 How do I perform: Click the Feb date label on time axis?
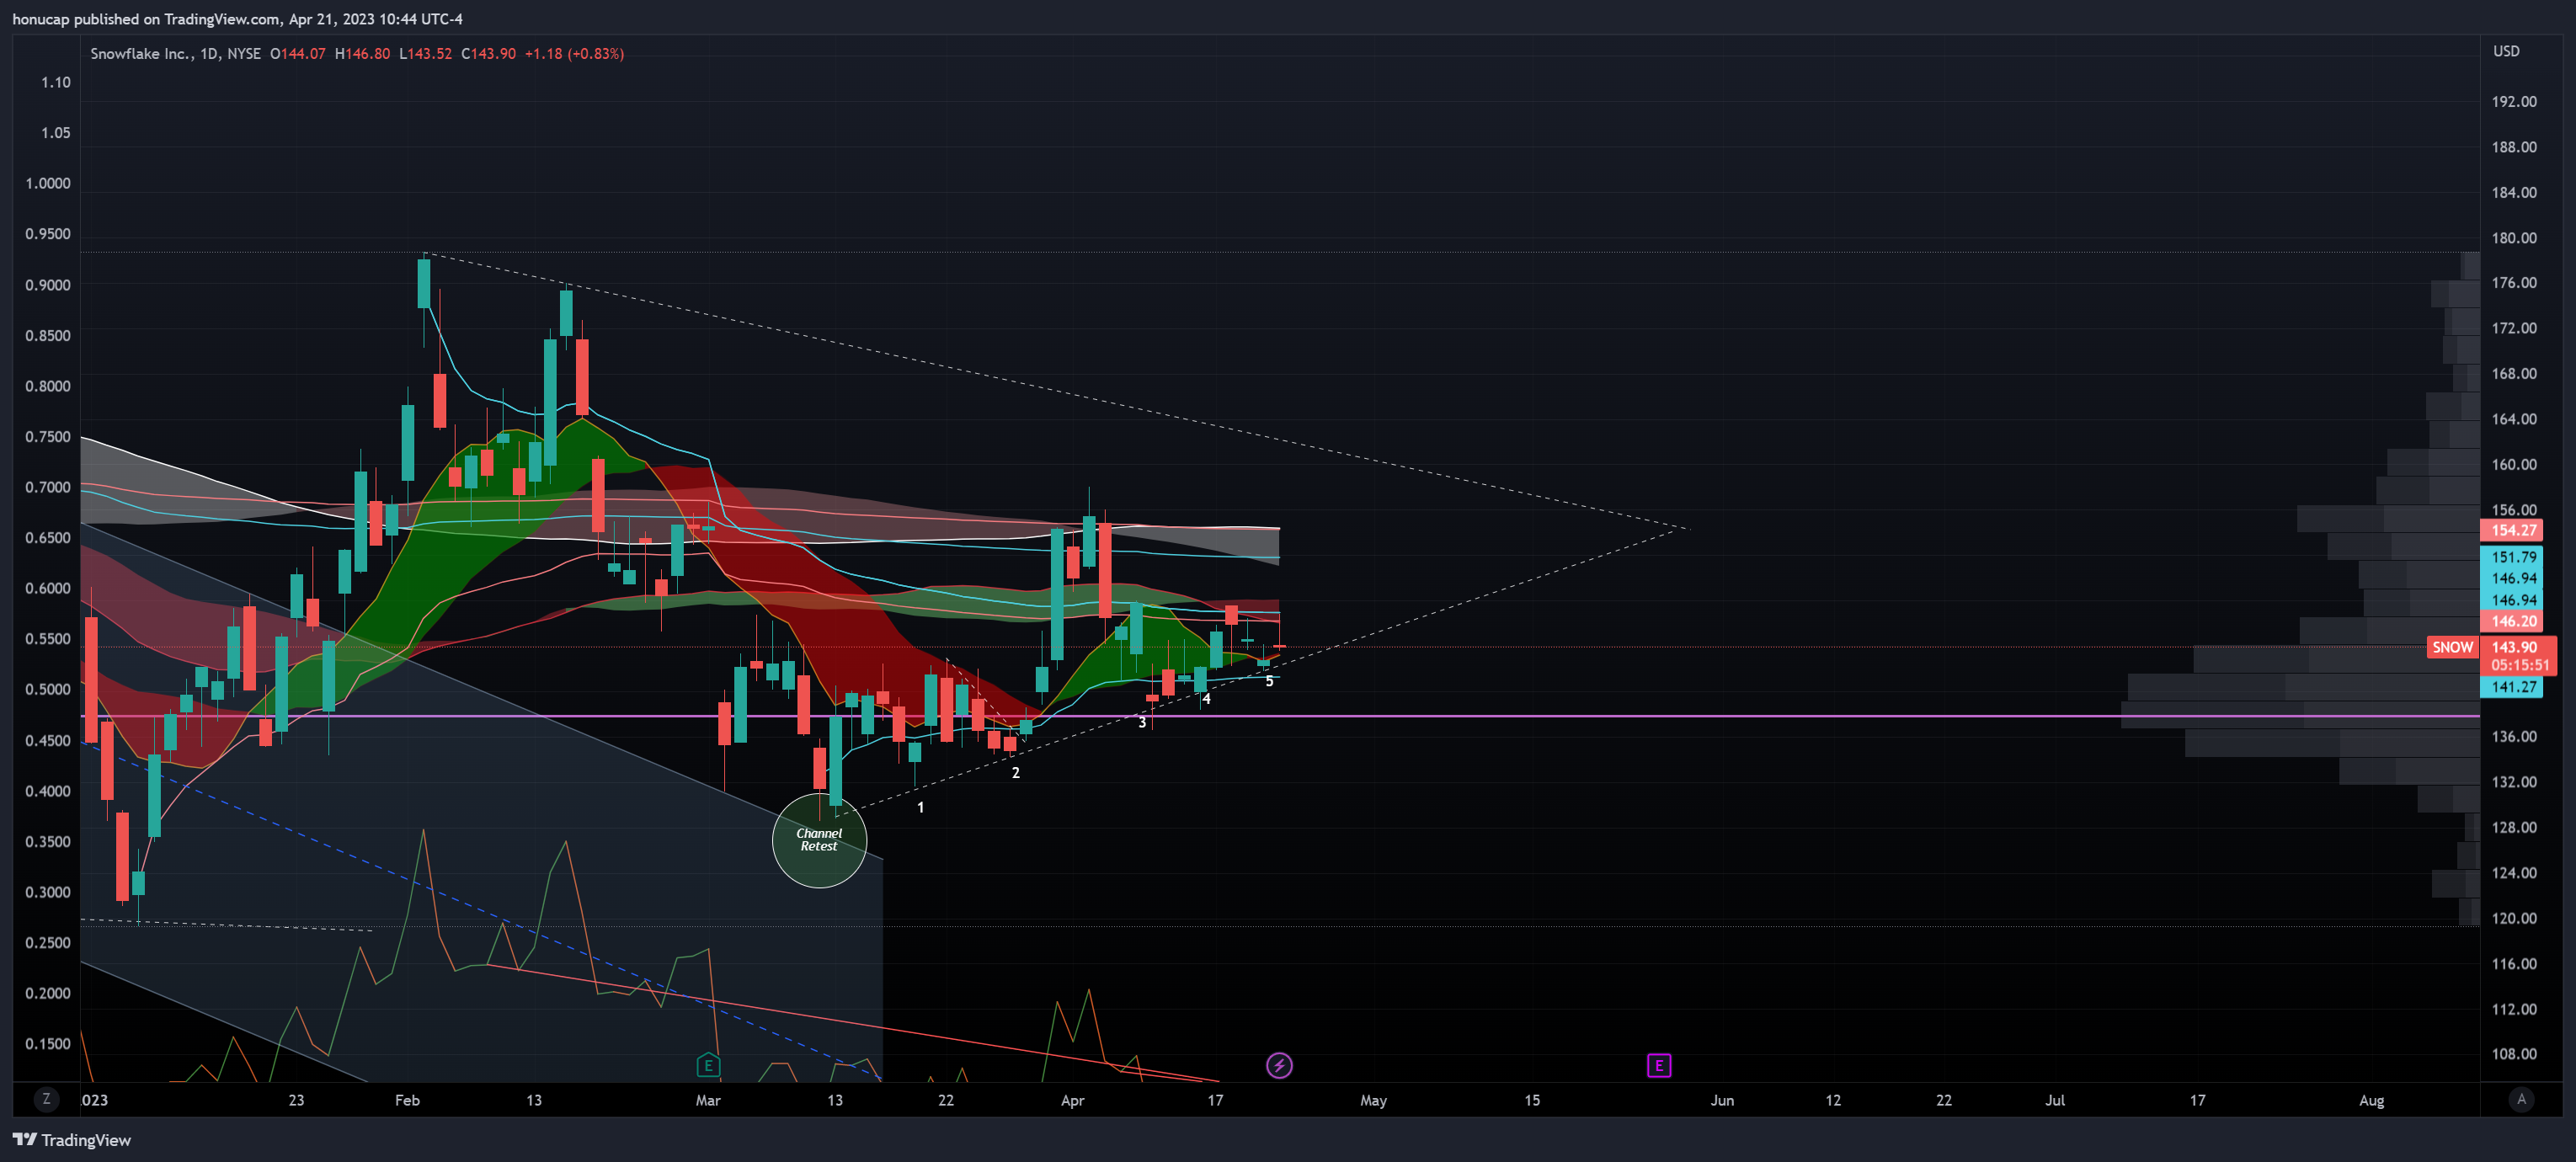(407, 1100)
